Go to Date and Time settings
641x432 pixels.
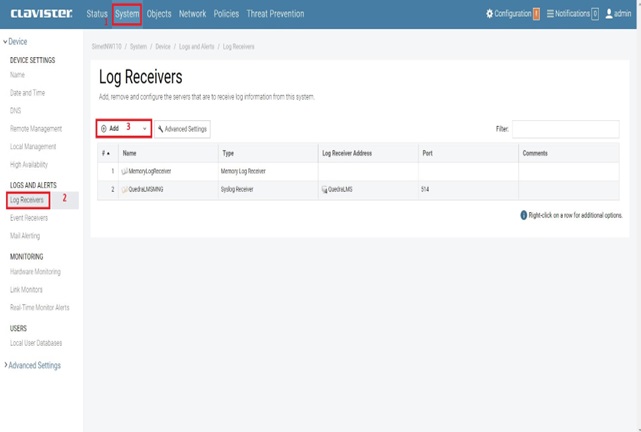pyautogui.click(x=29, y=93)
